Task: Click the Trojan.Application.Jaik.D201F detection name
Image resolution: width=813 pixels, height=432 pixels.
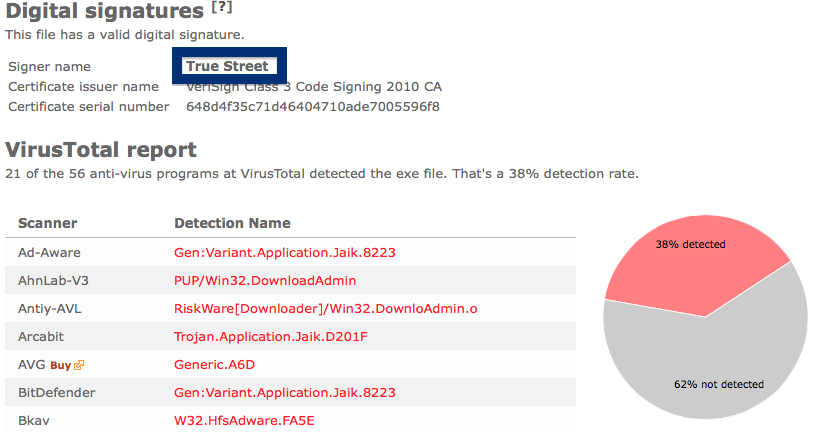Action: pos(271,337)
